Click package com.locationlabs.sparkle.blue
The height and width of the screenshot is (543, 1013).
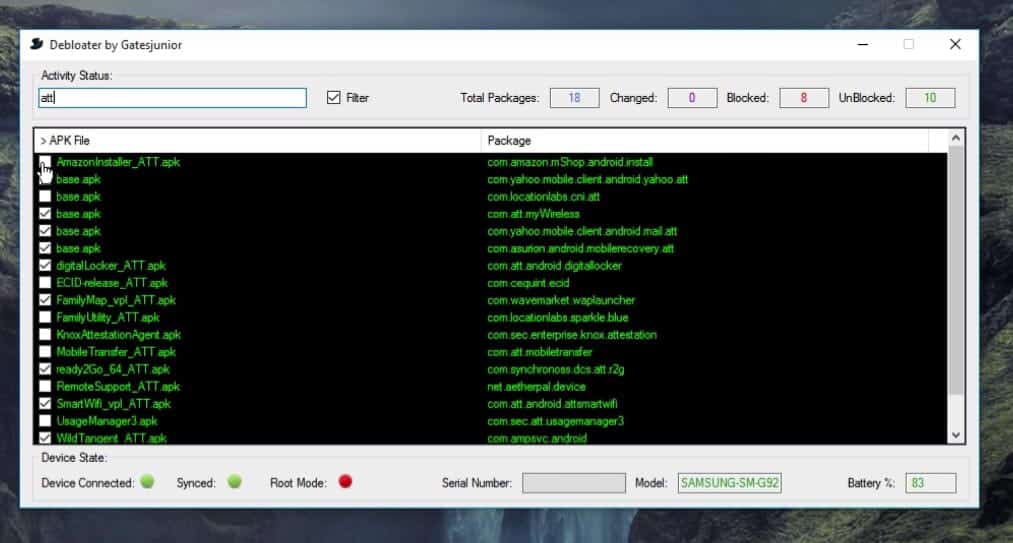click(x=558, y=317)
